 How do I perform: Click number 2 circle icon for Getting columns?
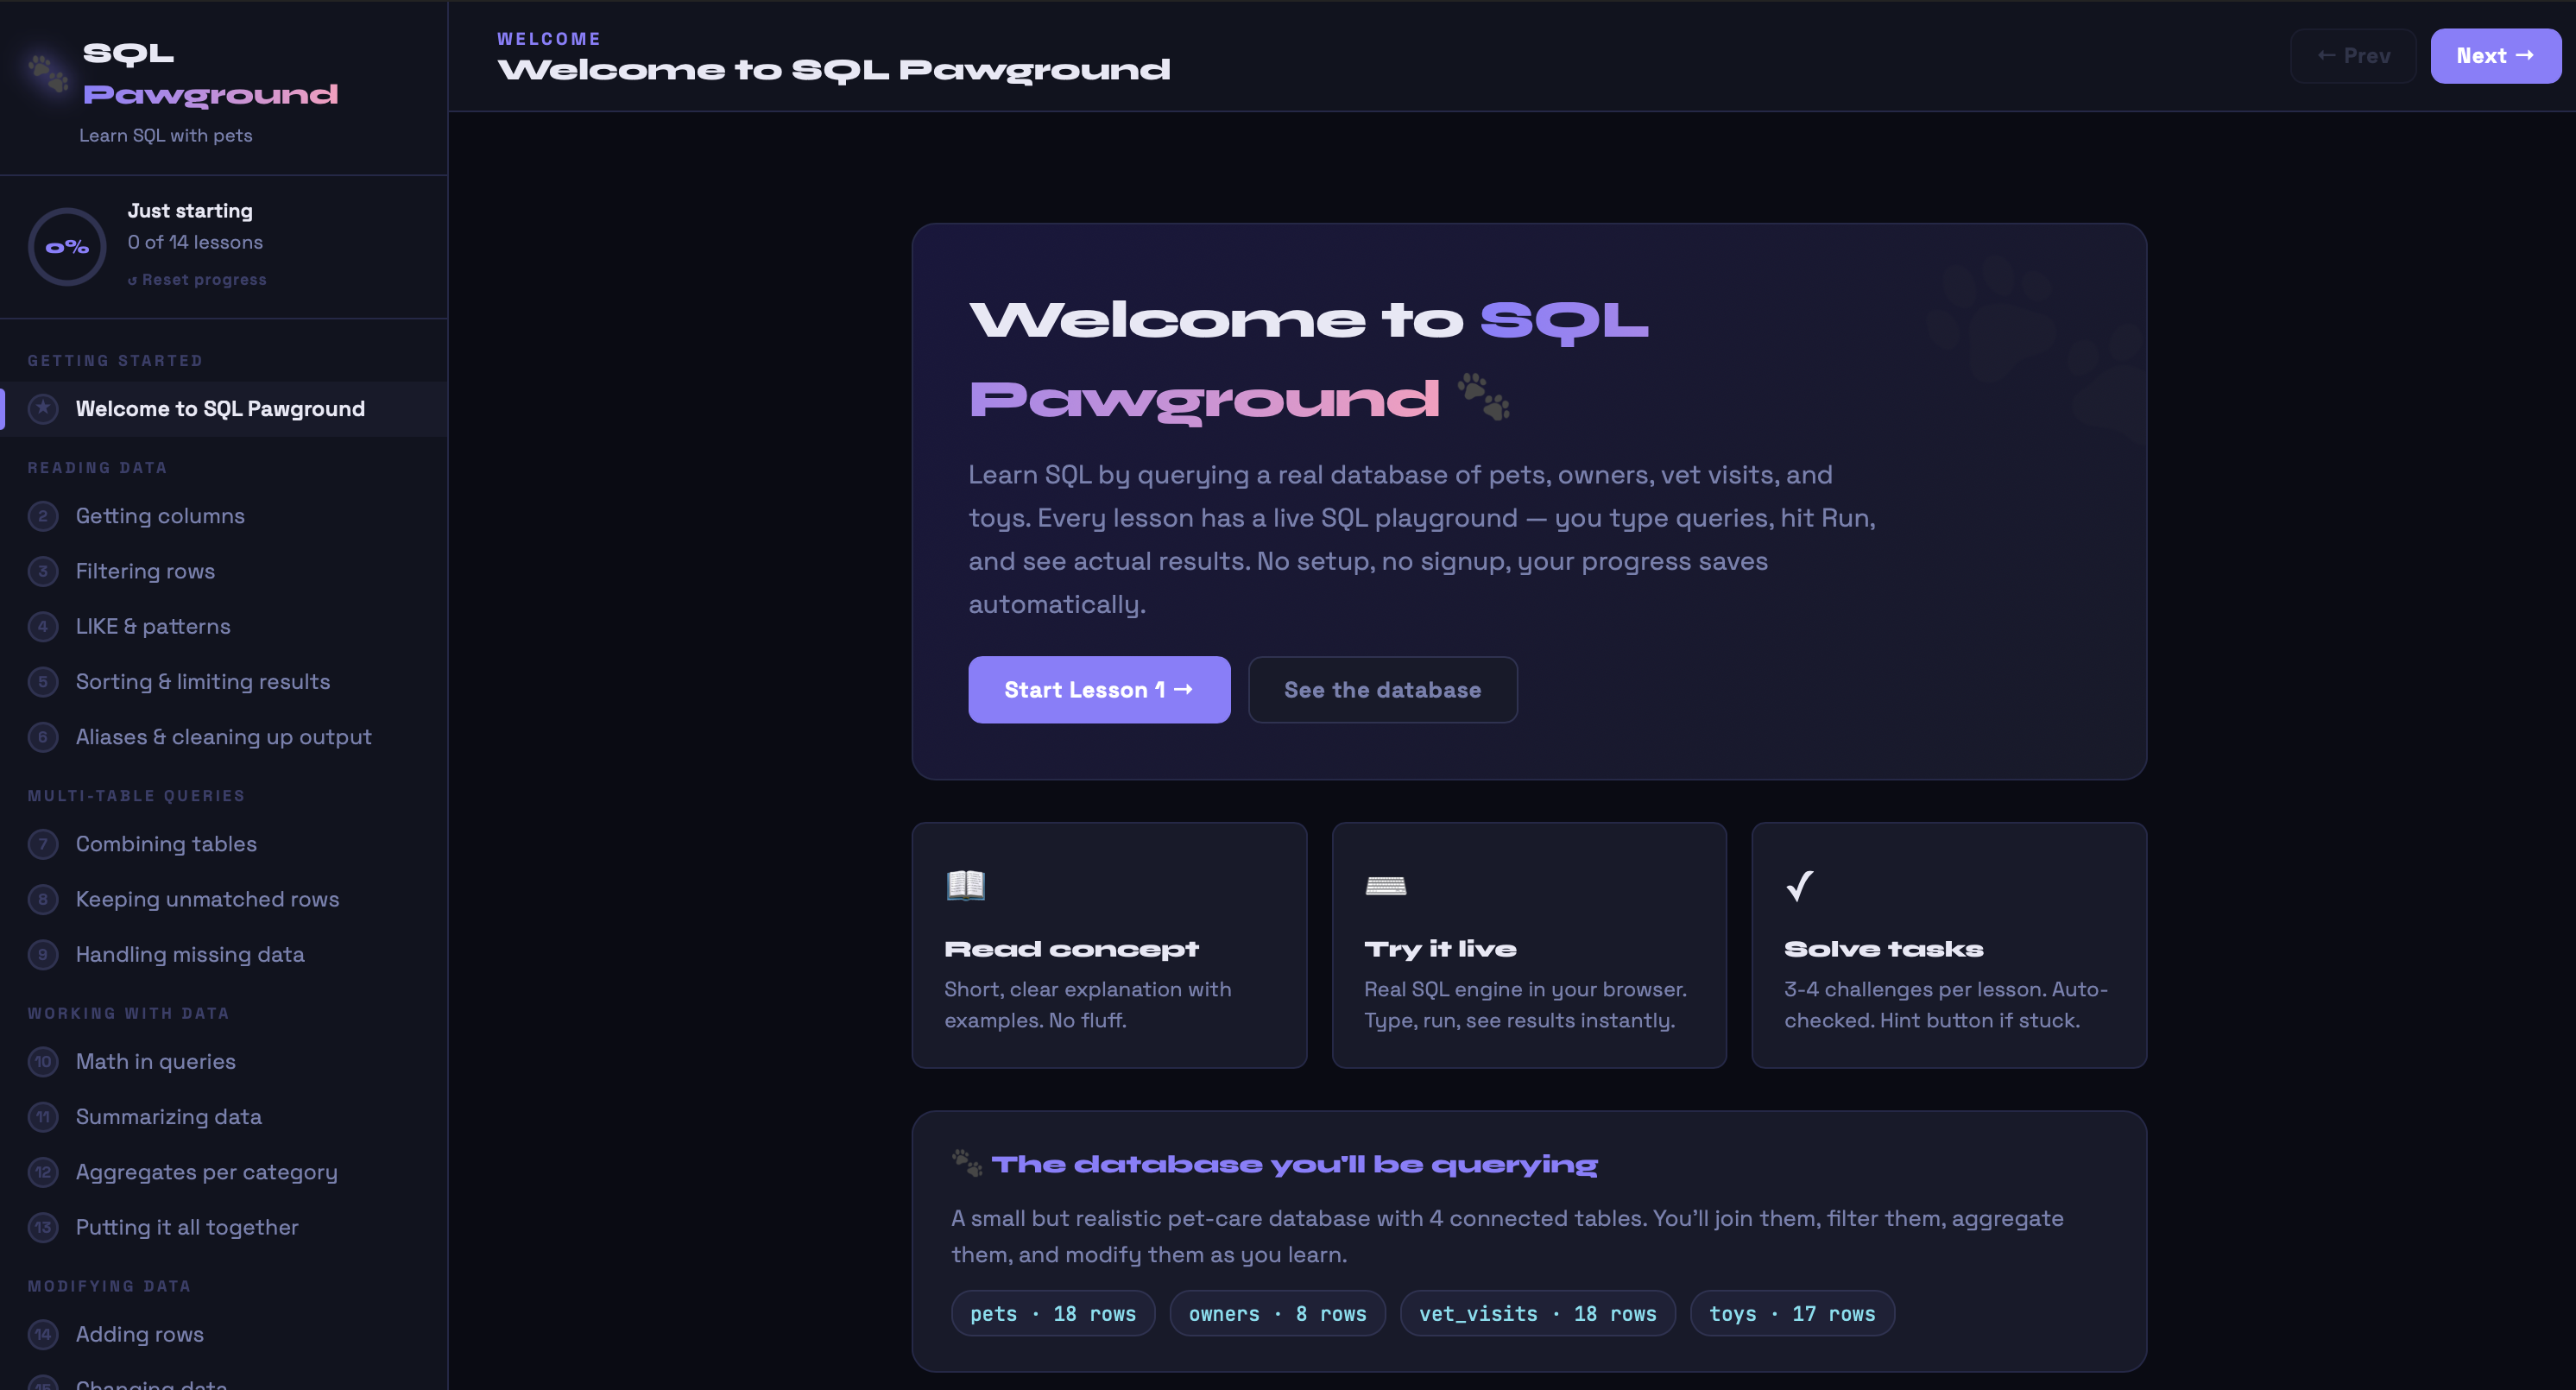point(43,516)
